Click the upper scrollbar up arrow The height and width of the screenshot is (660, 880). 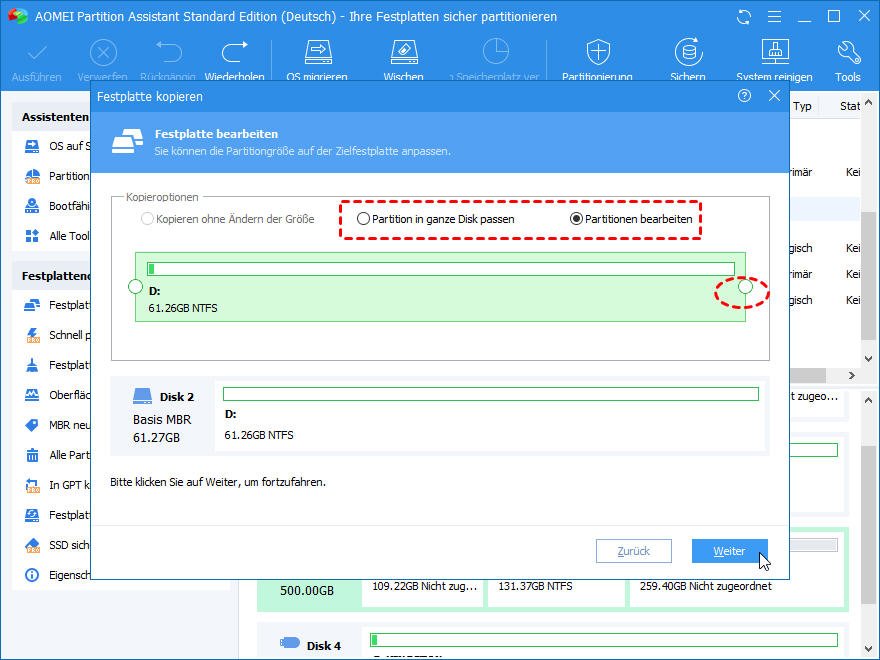(868, 103)
